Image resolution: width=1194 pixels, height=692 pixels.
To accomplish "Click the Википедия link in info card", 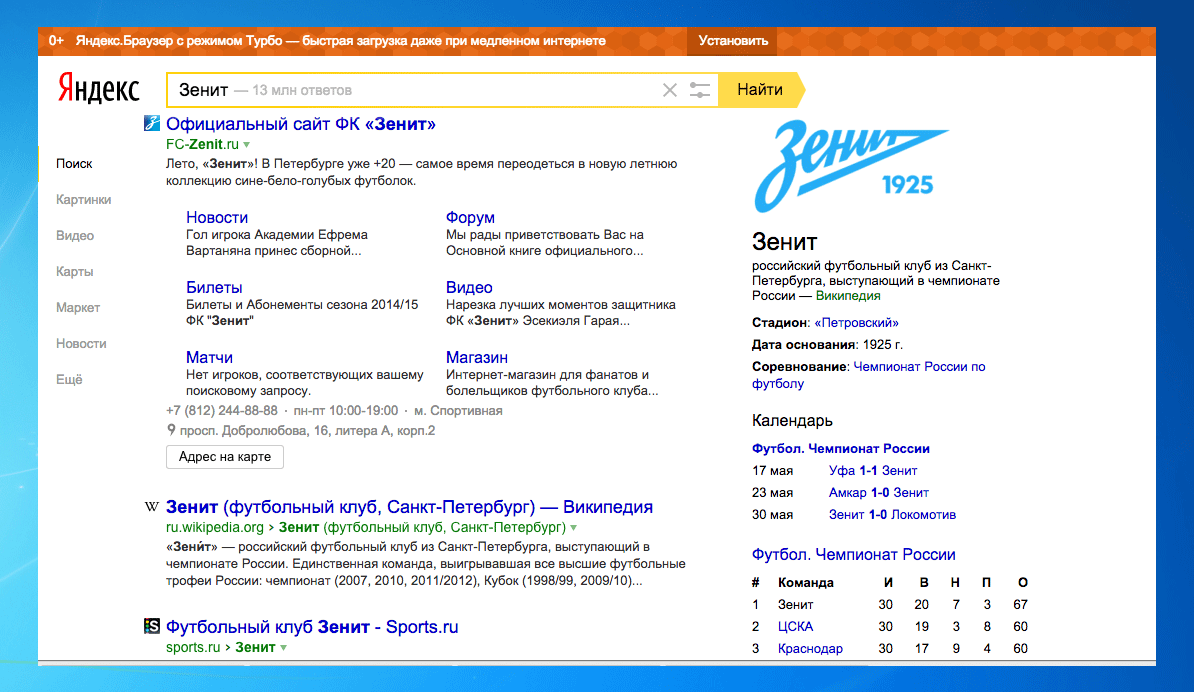I will (x=848, y=296).
